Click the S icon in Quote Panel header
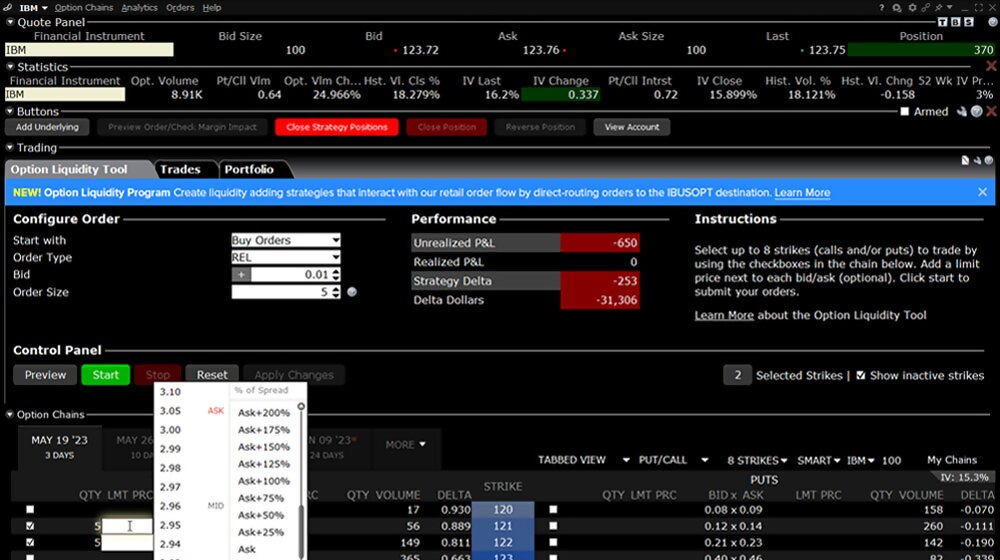This screenshot has width=1000, height=560. pyautogui.click(x=969, y=22)
